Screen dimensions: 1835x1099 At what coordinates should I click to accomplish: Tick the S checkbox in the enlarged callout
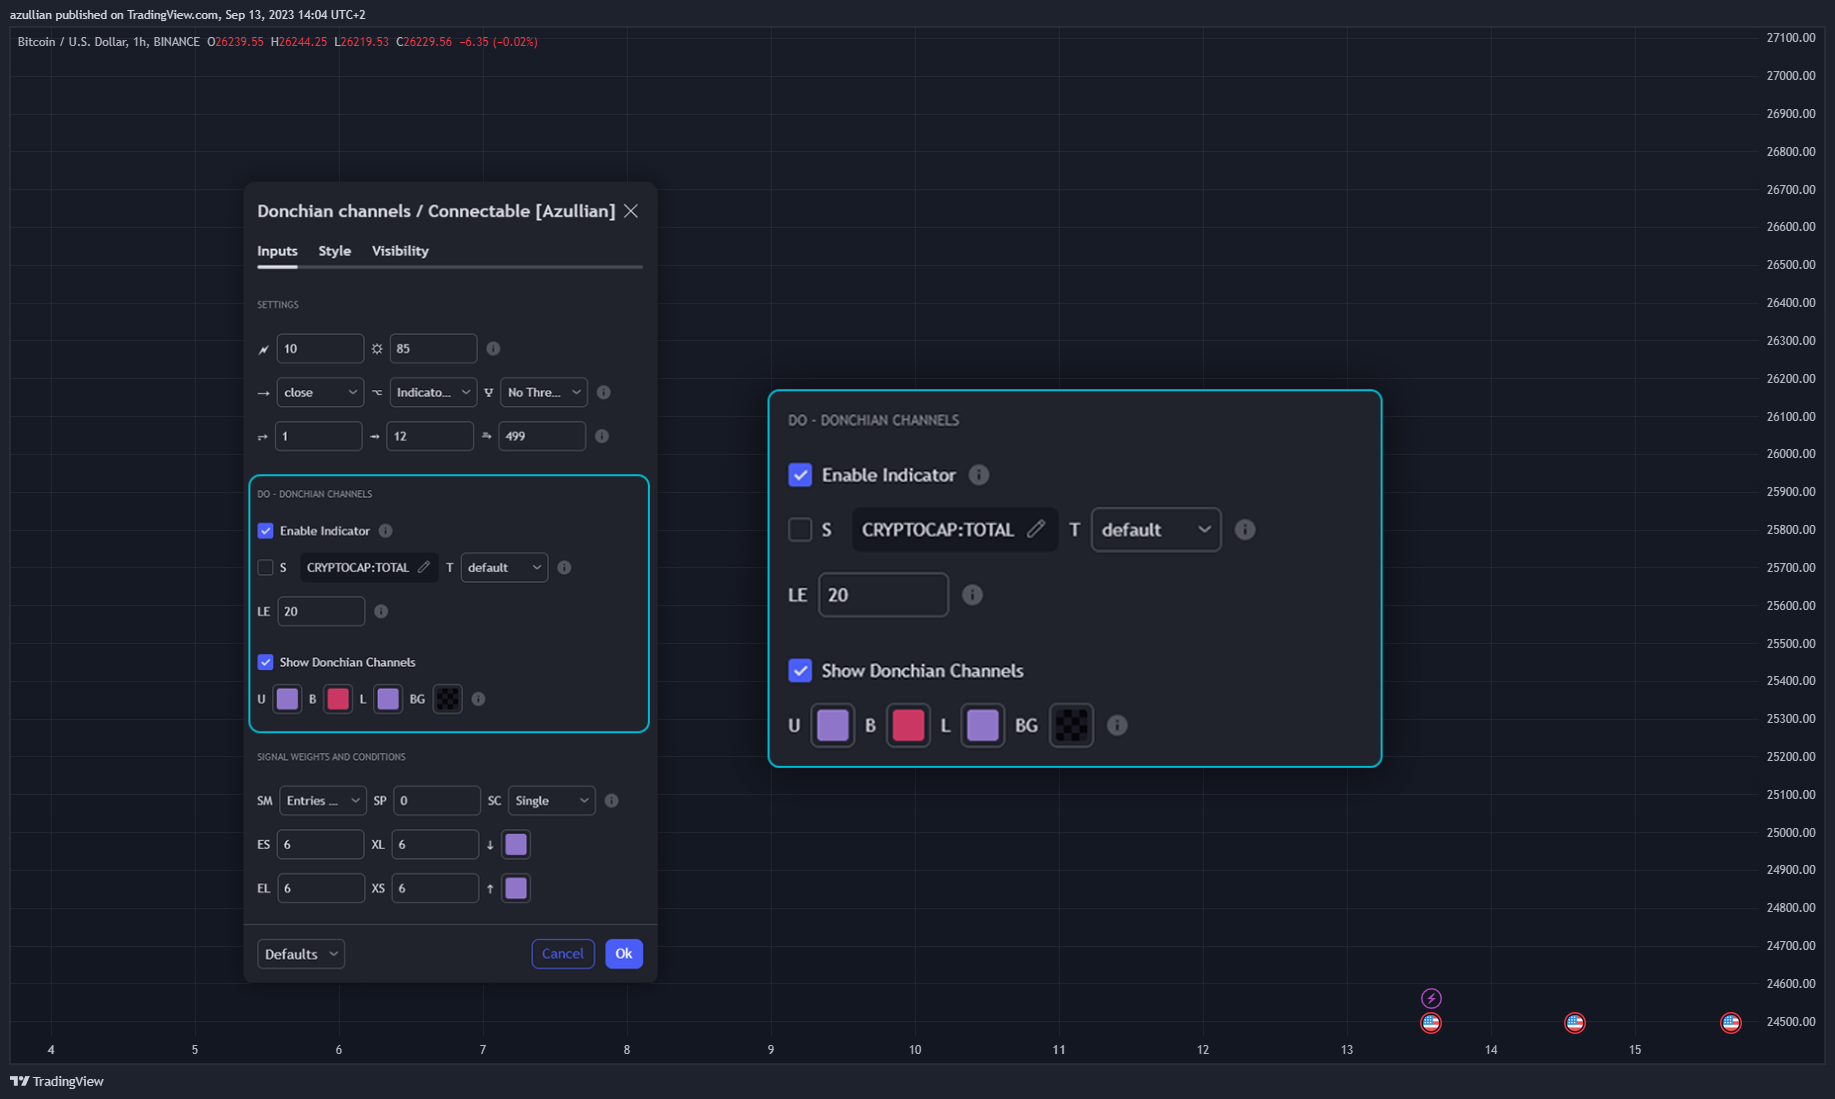[x=800, y=530]
